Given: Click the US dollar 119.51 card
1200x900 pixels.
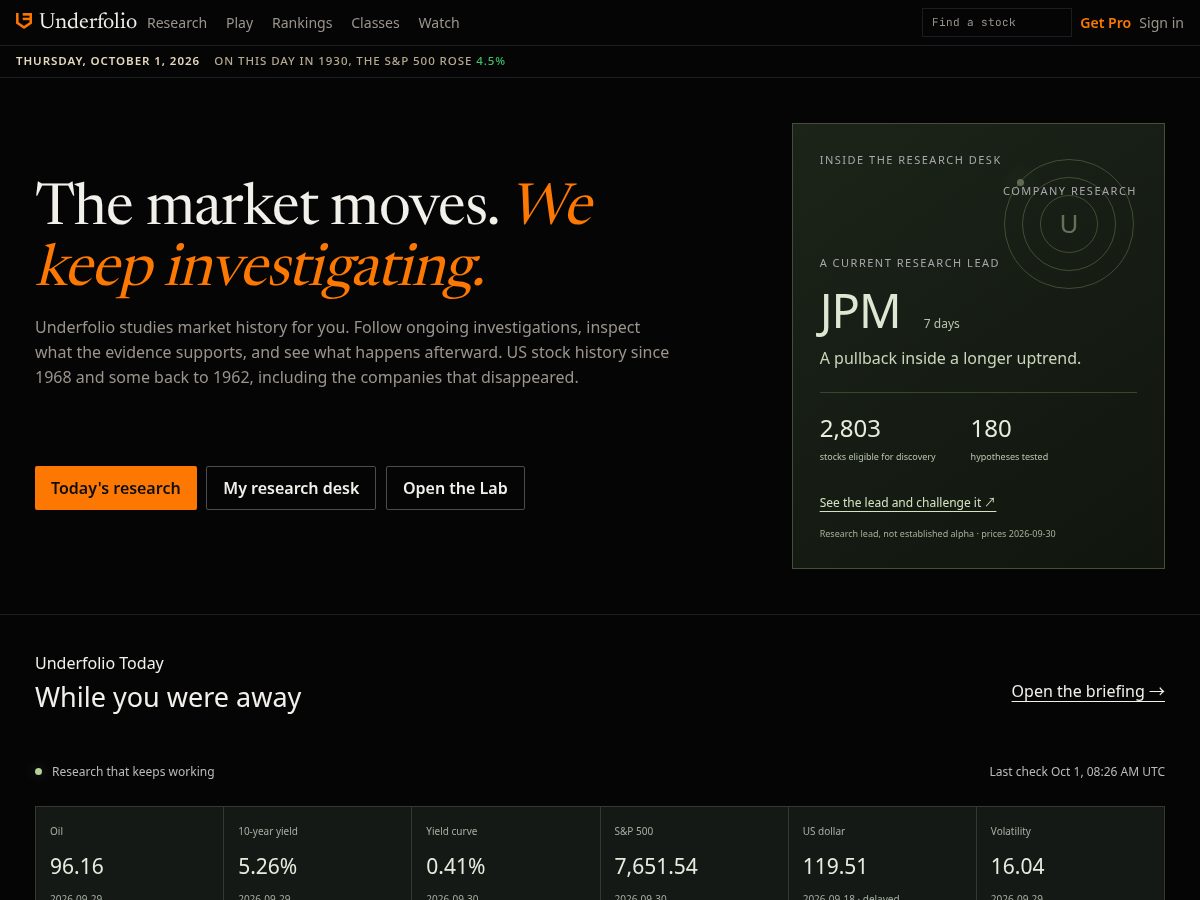Looking at the screenshot, I should [882, 854].
